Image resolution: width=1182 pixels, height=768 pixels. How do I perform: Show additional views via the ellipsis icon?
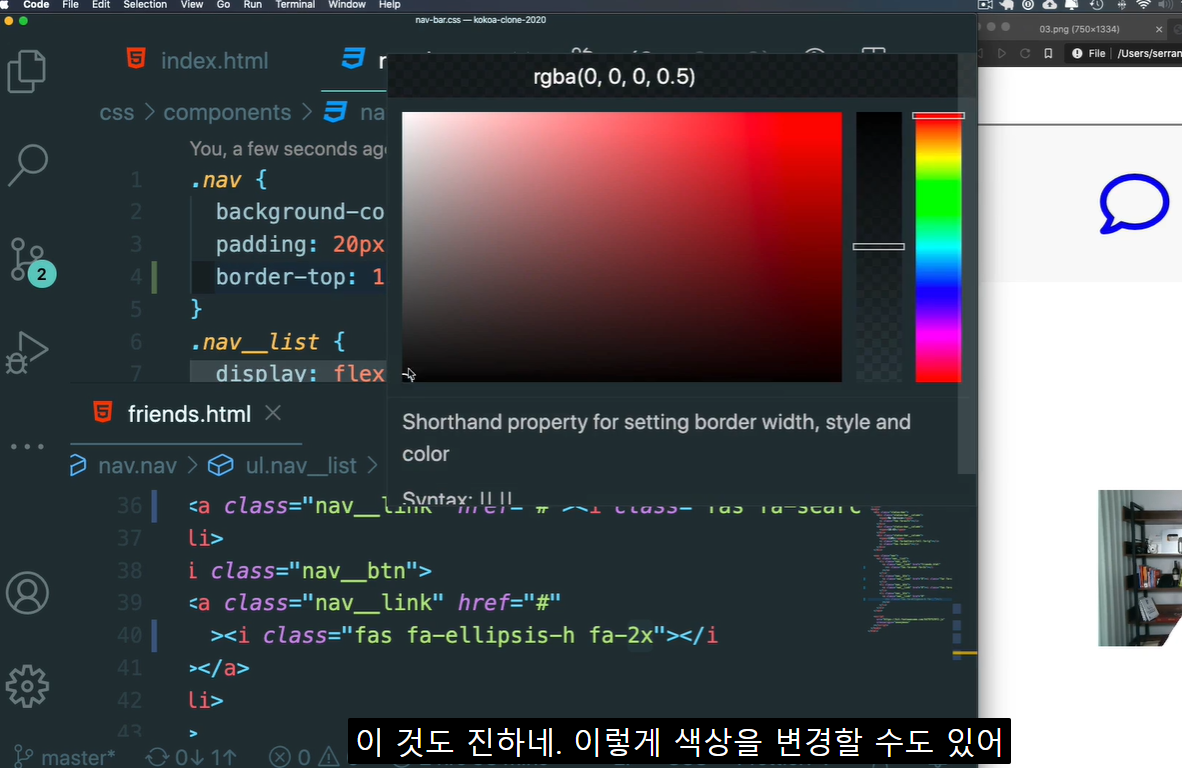pyautogui.click(x=27, y=446)
